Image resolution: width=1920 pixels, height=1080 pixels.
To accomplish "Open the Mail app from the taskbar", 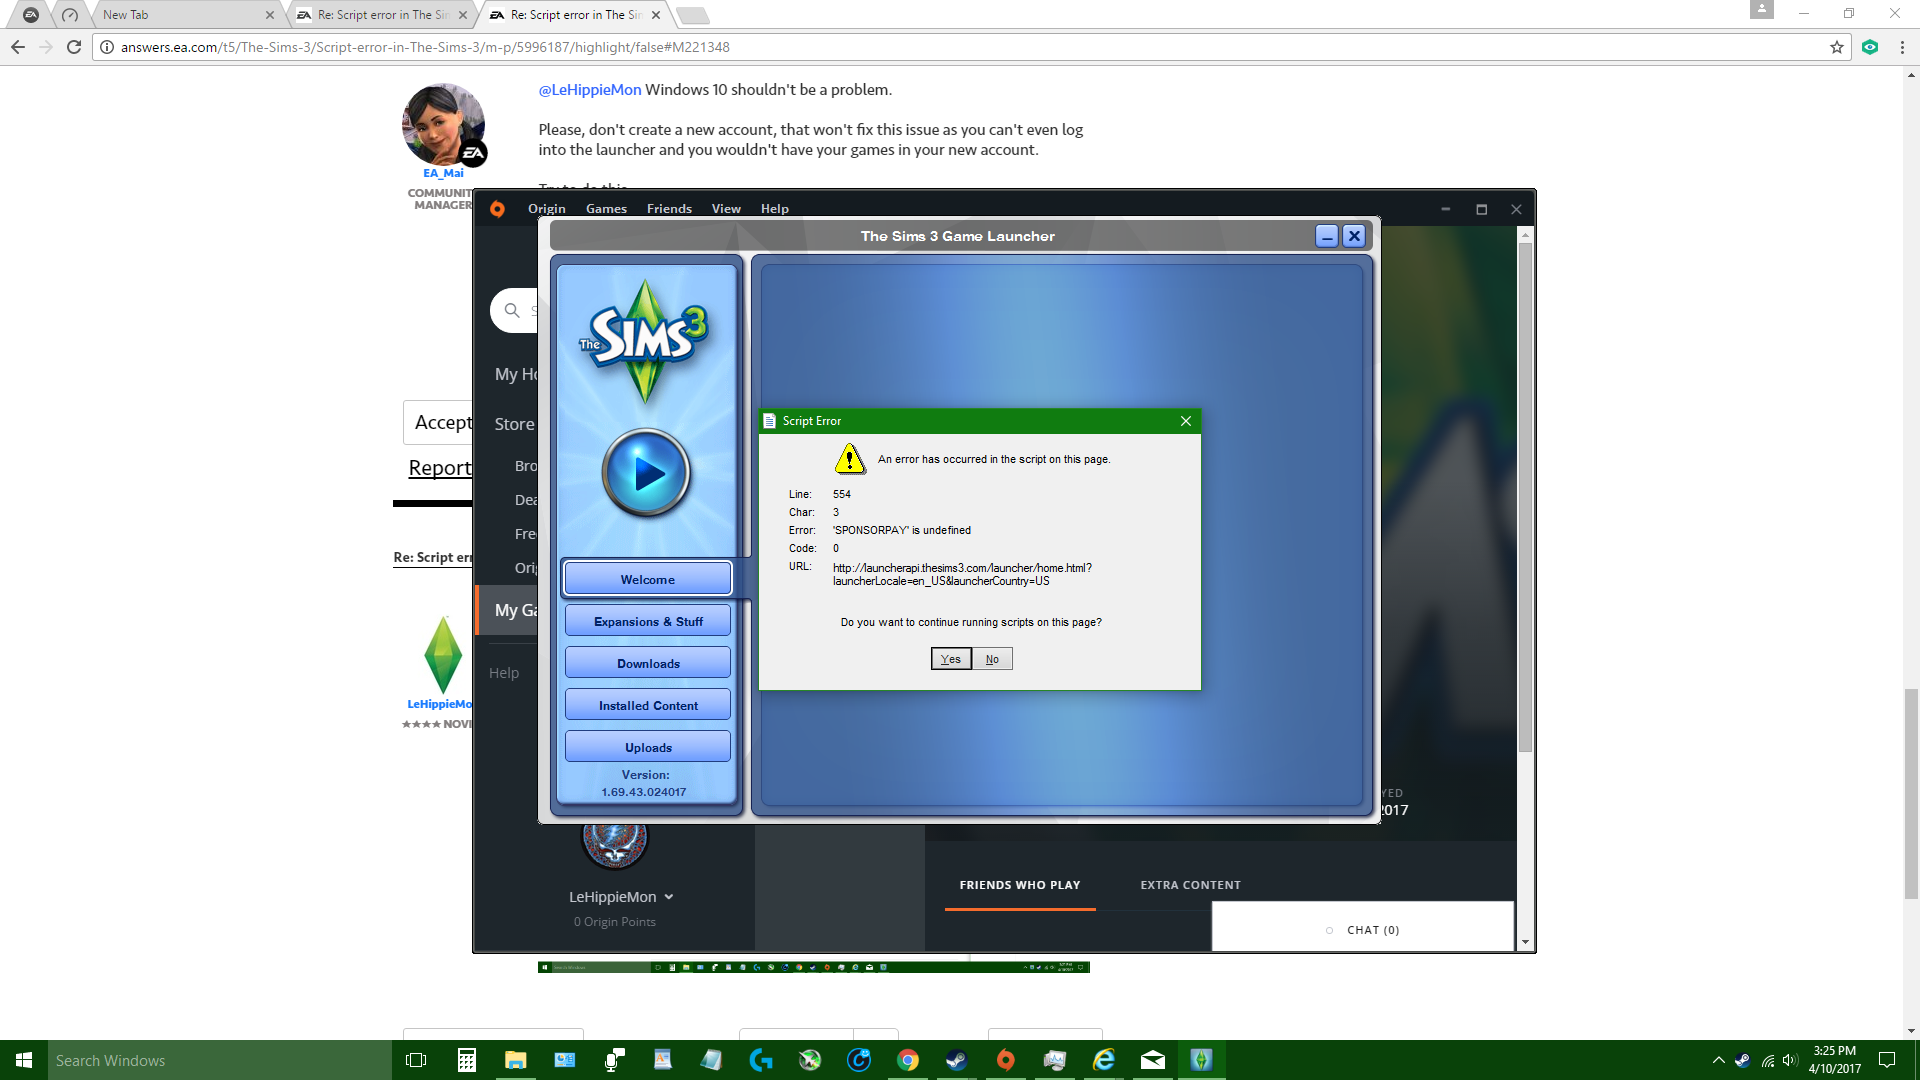I will click(x=1152, y=1060).
